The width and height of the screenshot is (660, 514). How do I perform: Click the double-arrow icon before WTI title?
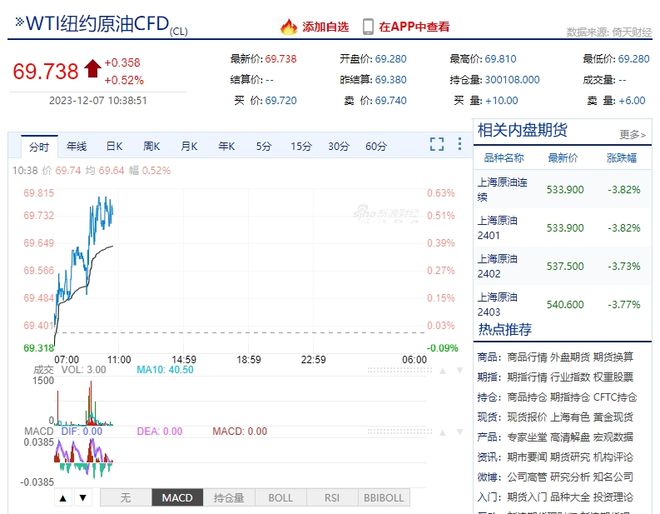click(19, 21)
